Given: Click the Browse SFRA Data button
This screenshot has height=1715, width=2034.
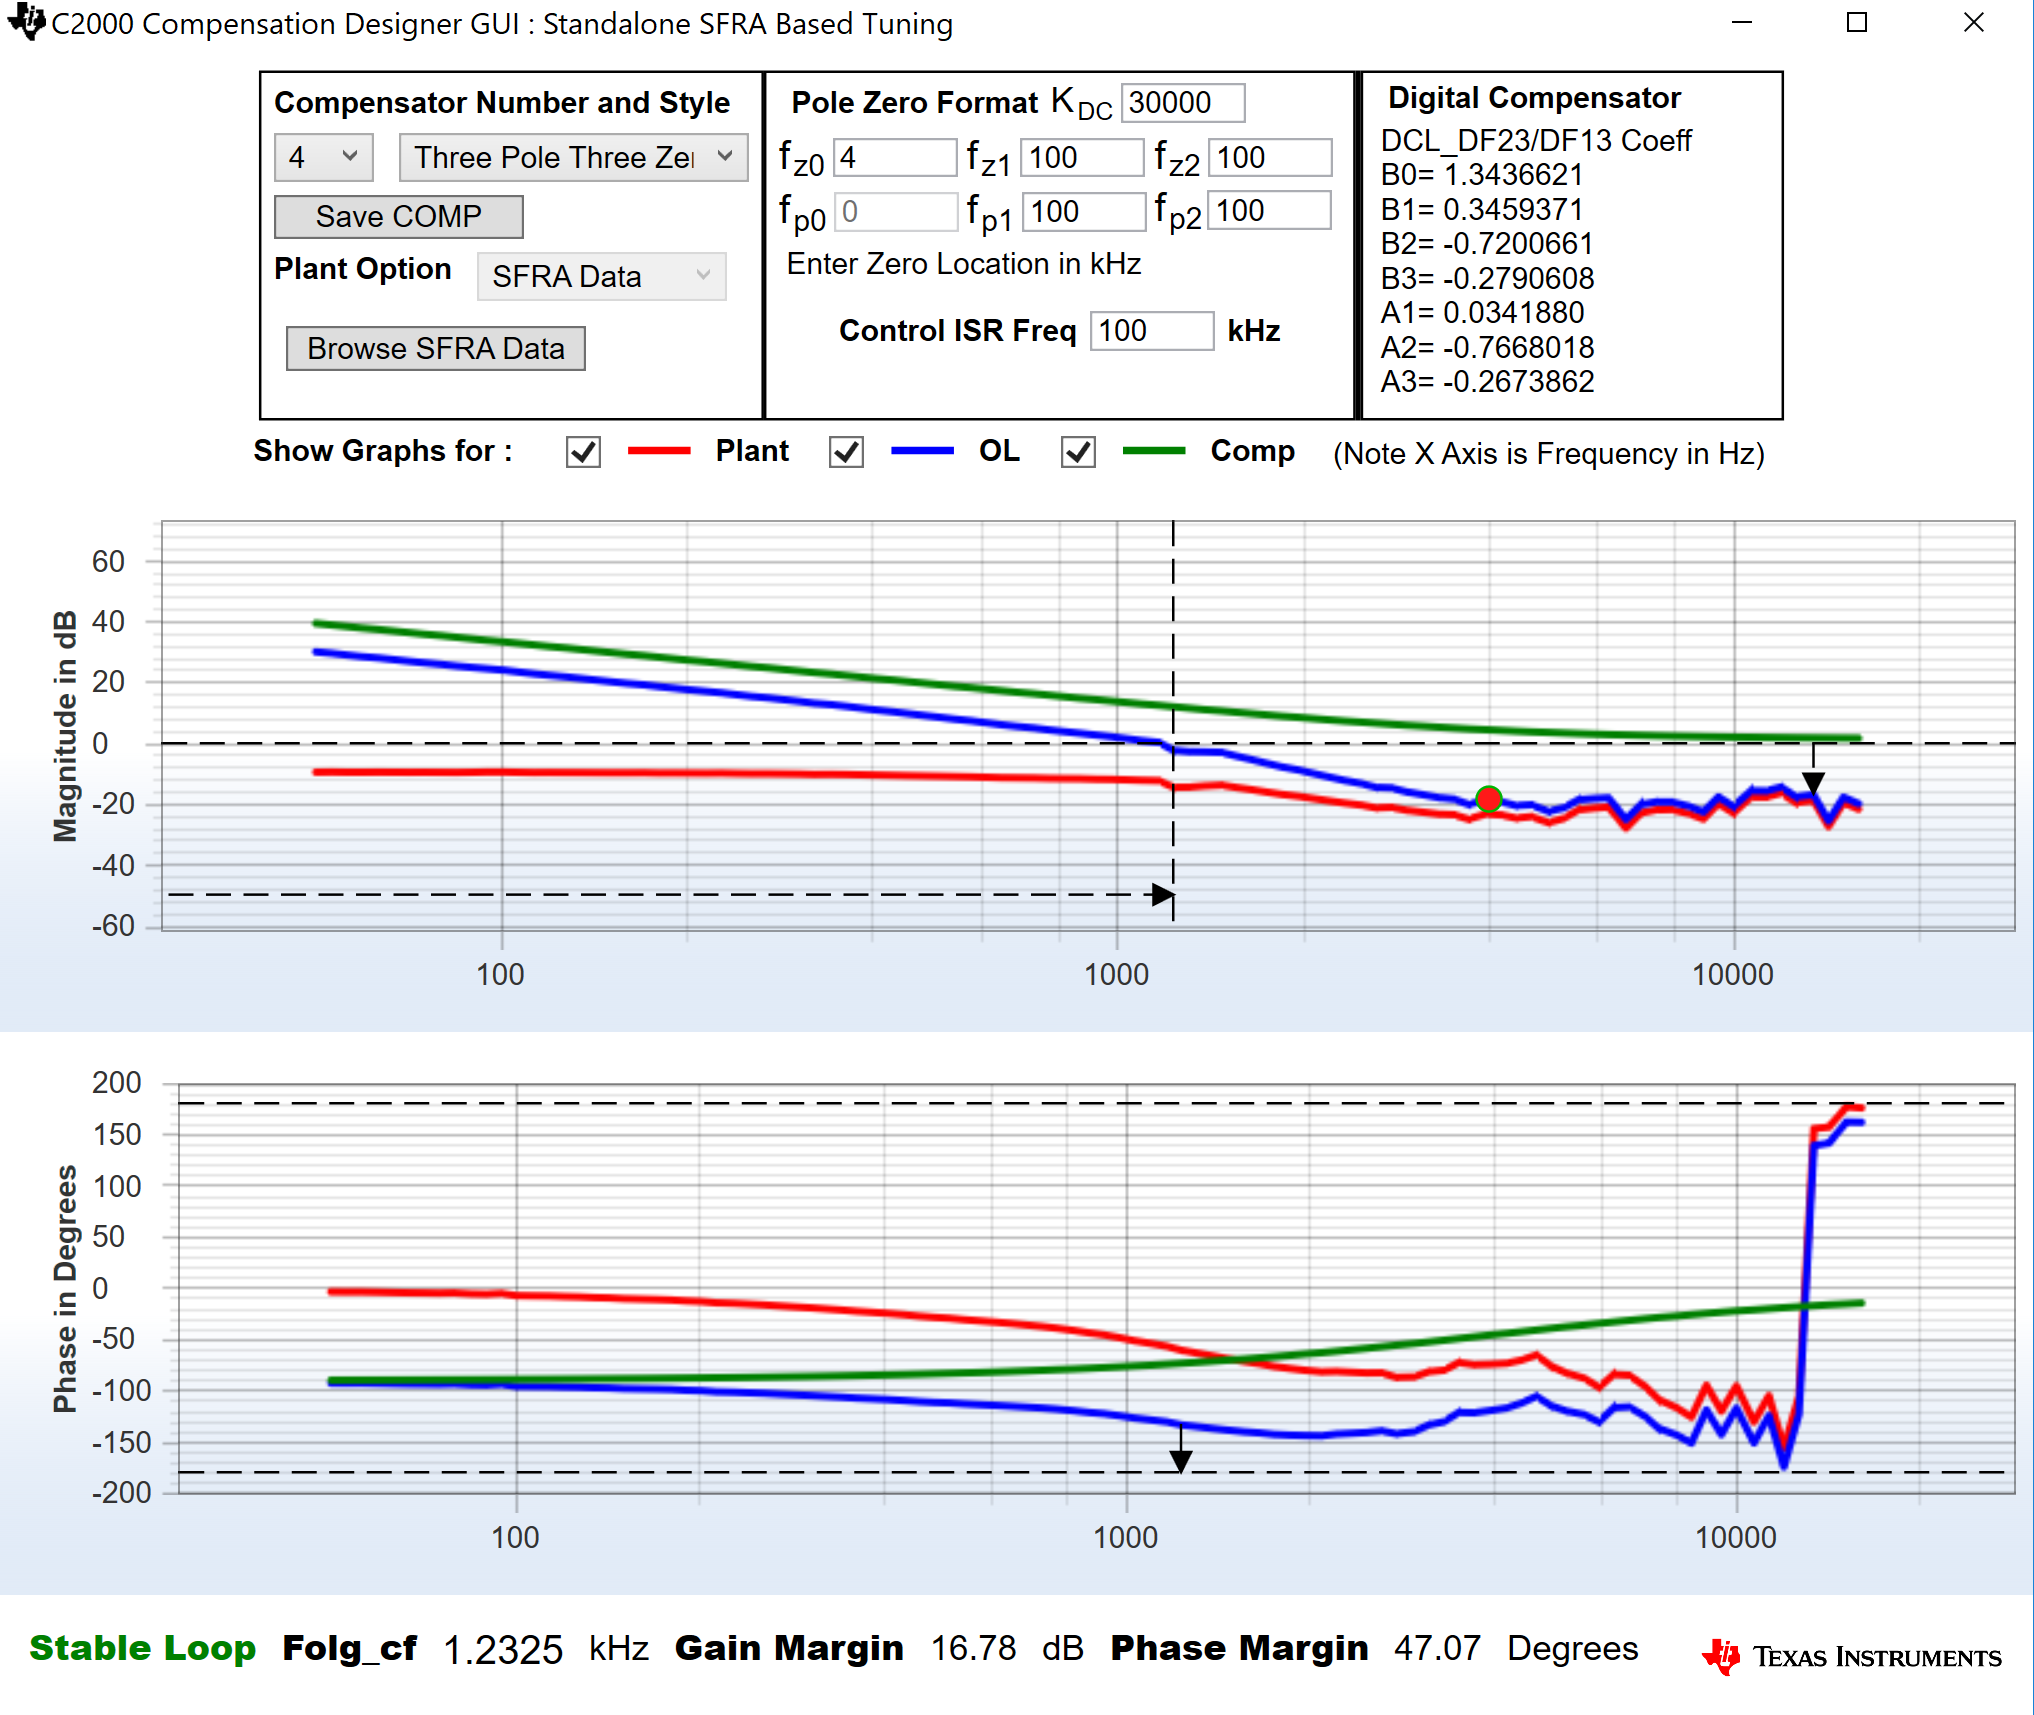Looking at the screenshot, I should coord(436,348).
